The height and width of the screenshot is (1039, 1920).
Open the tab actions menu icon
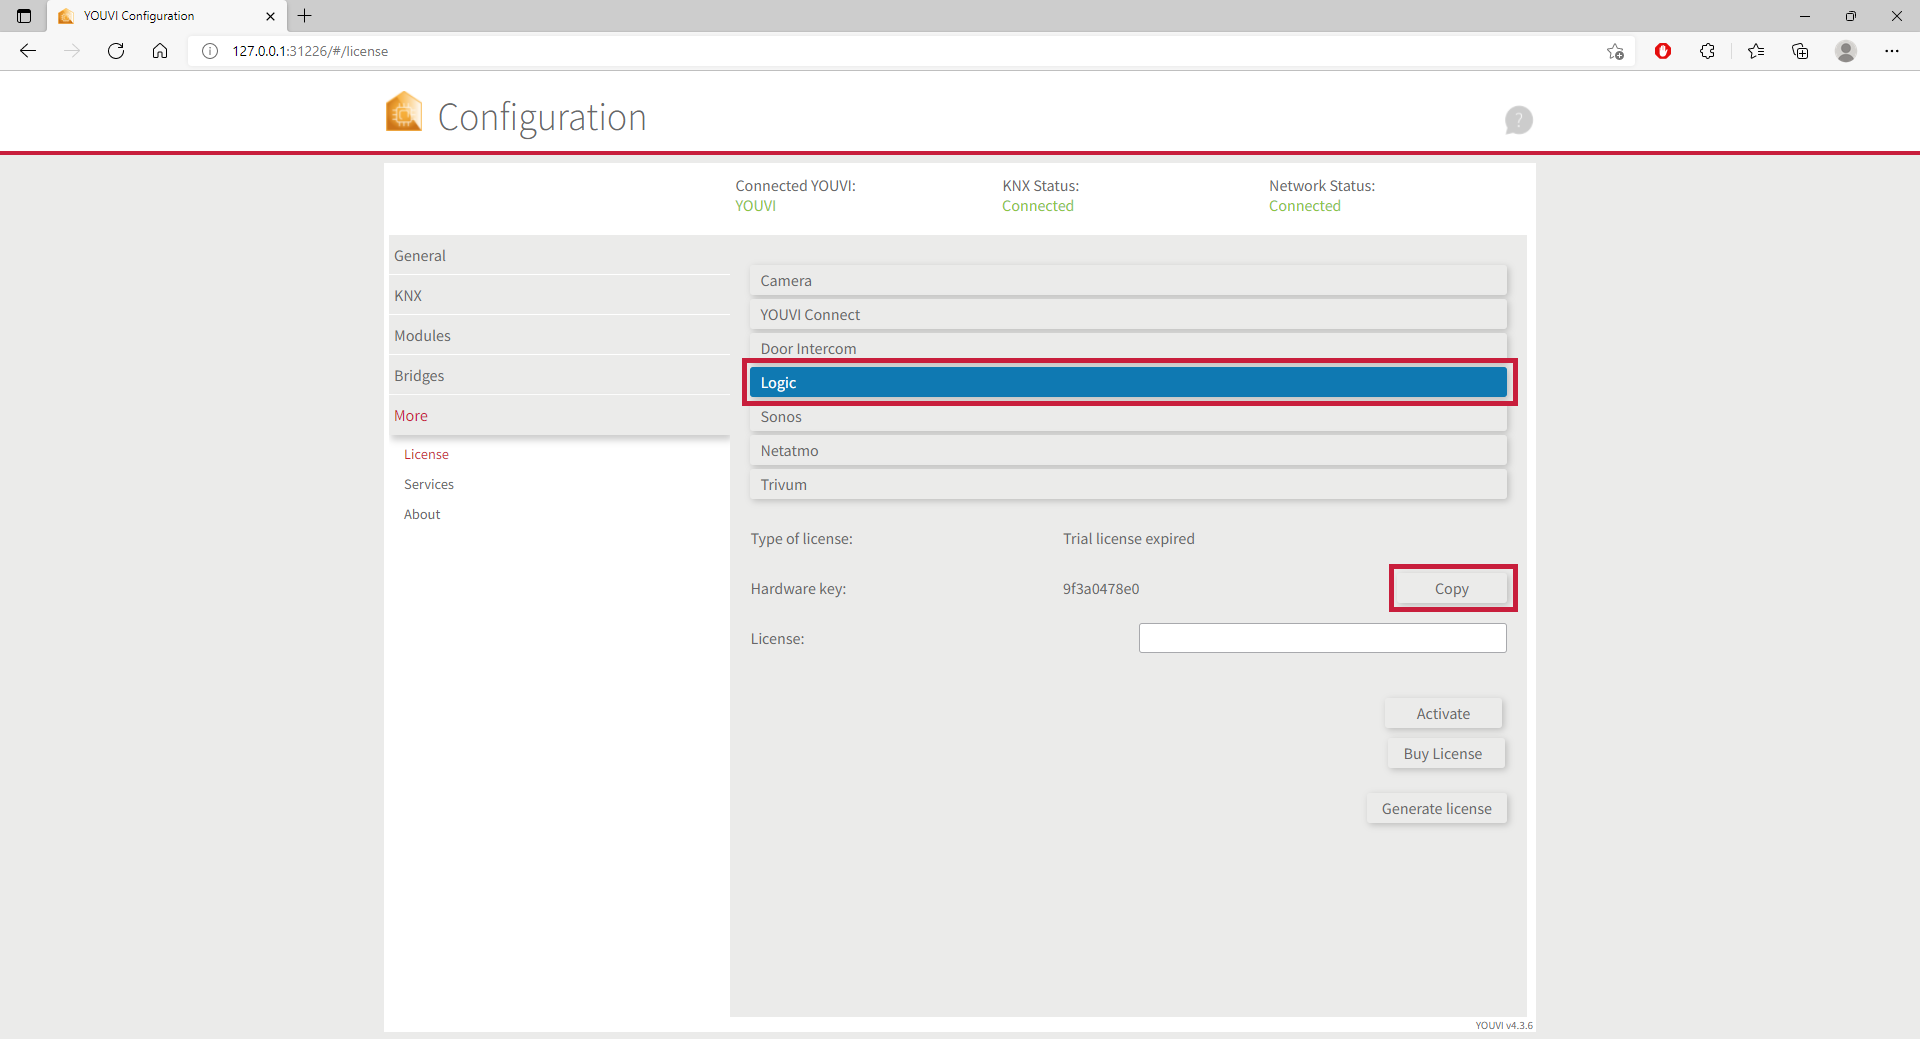coord(24,16)
